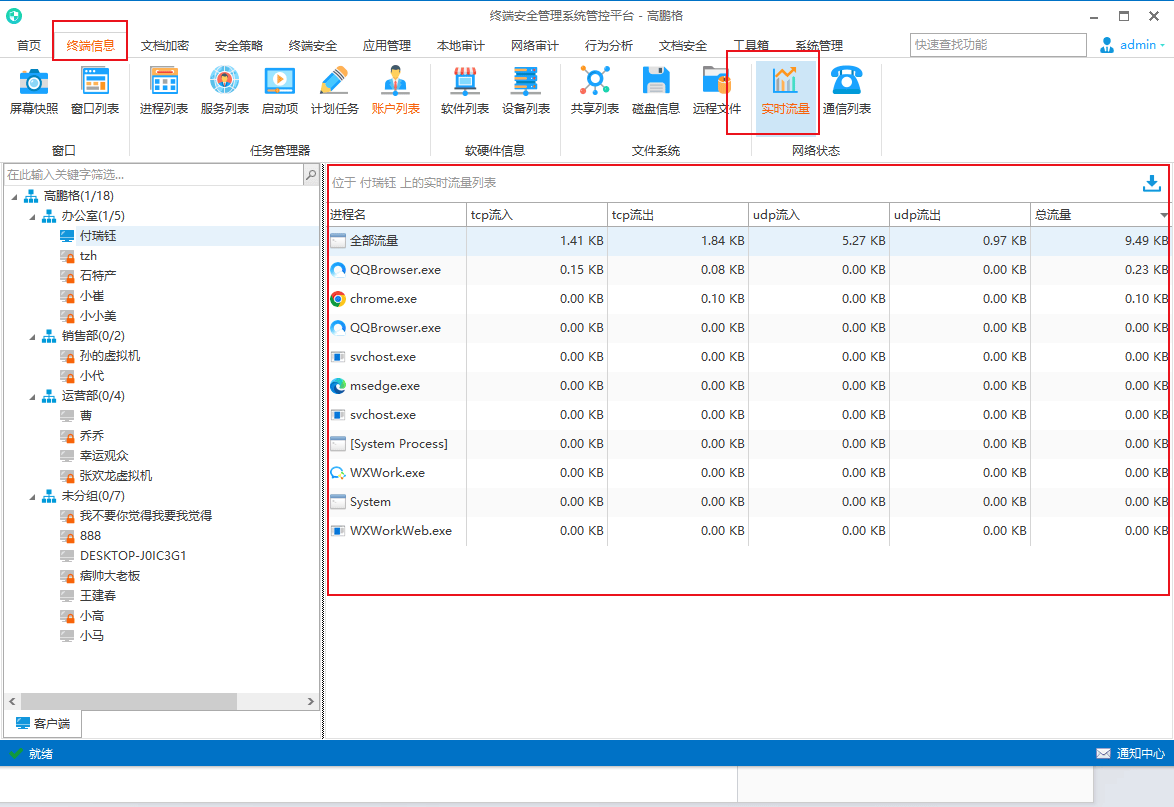This screenshot has width=1174, height=807.
Task: Switch to the 文档加密 menu tab
Action: click(x=165, y=46)
